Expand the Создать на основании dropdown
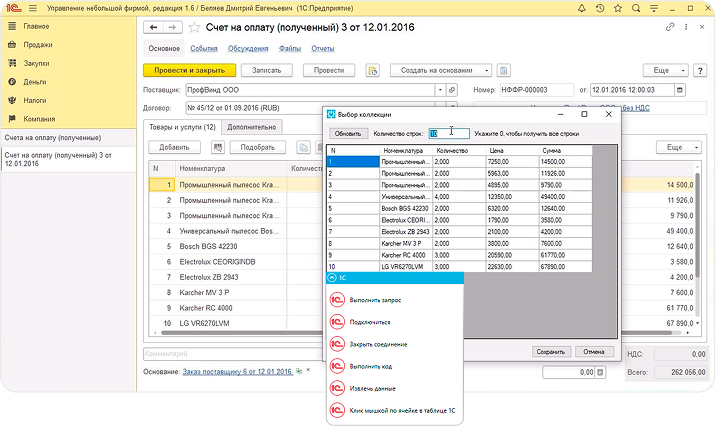Viewport: 716px width, 426px height. (x=441, y=70)
